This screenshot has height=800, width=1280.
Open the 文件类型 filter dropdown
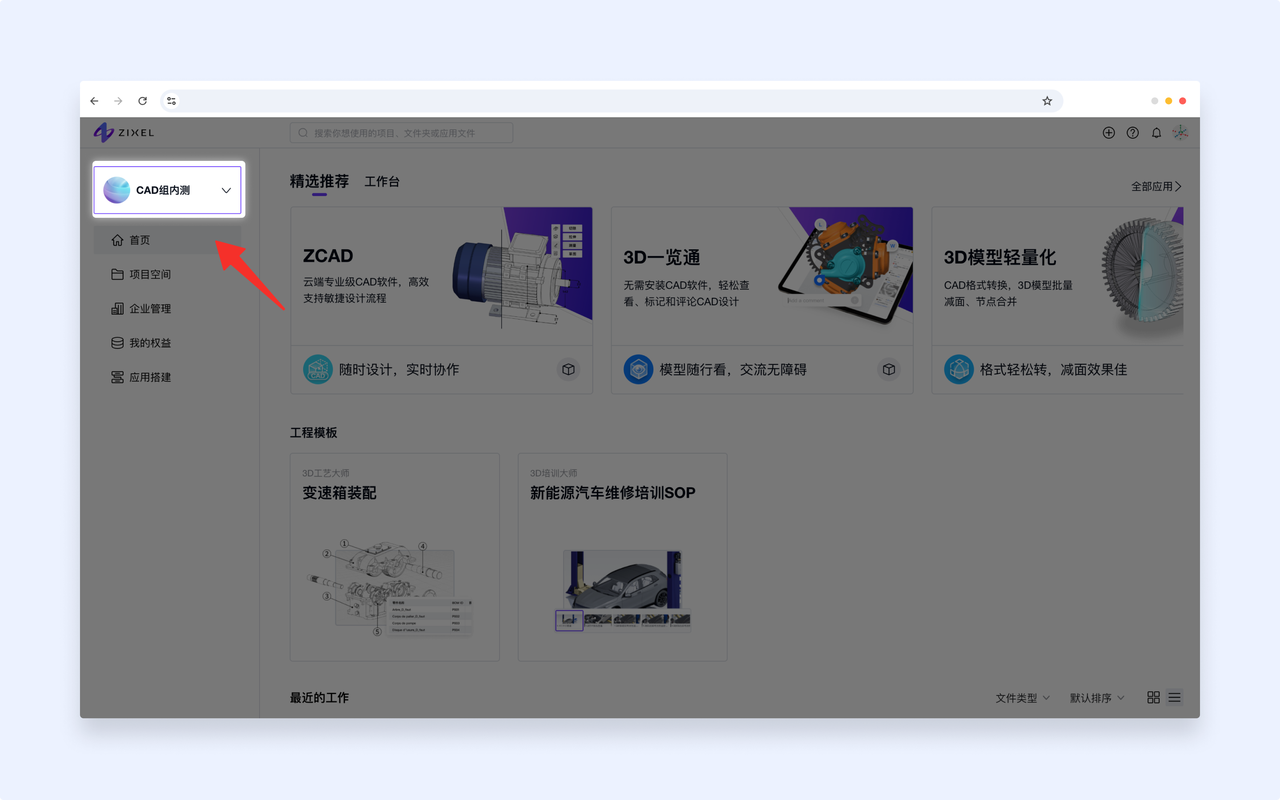click(1023, 698)
